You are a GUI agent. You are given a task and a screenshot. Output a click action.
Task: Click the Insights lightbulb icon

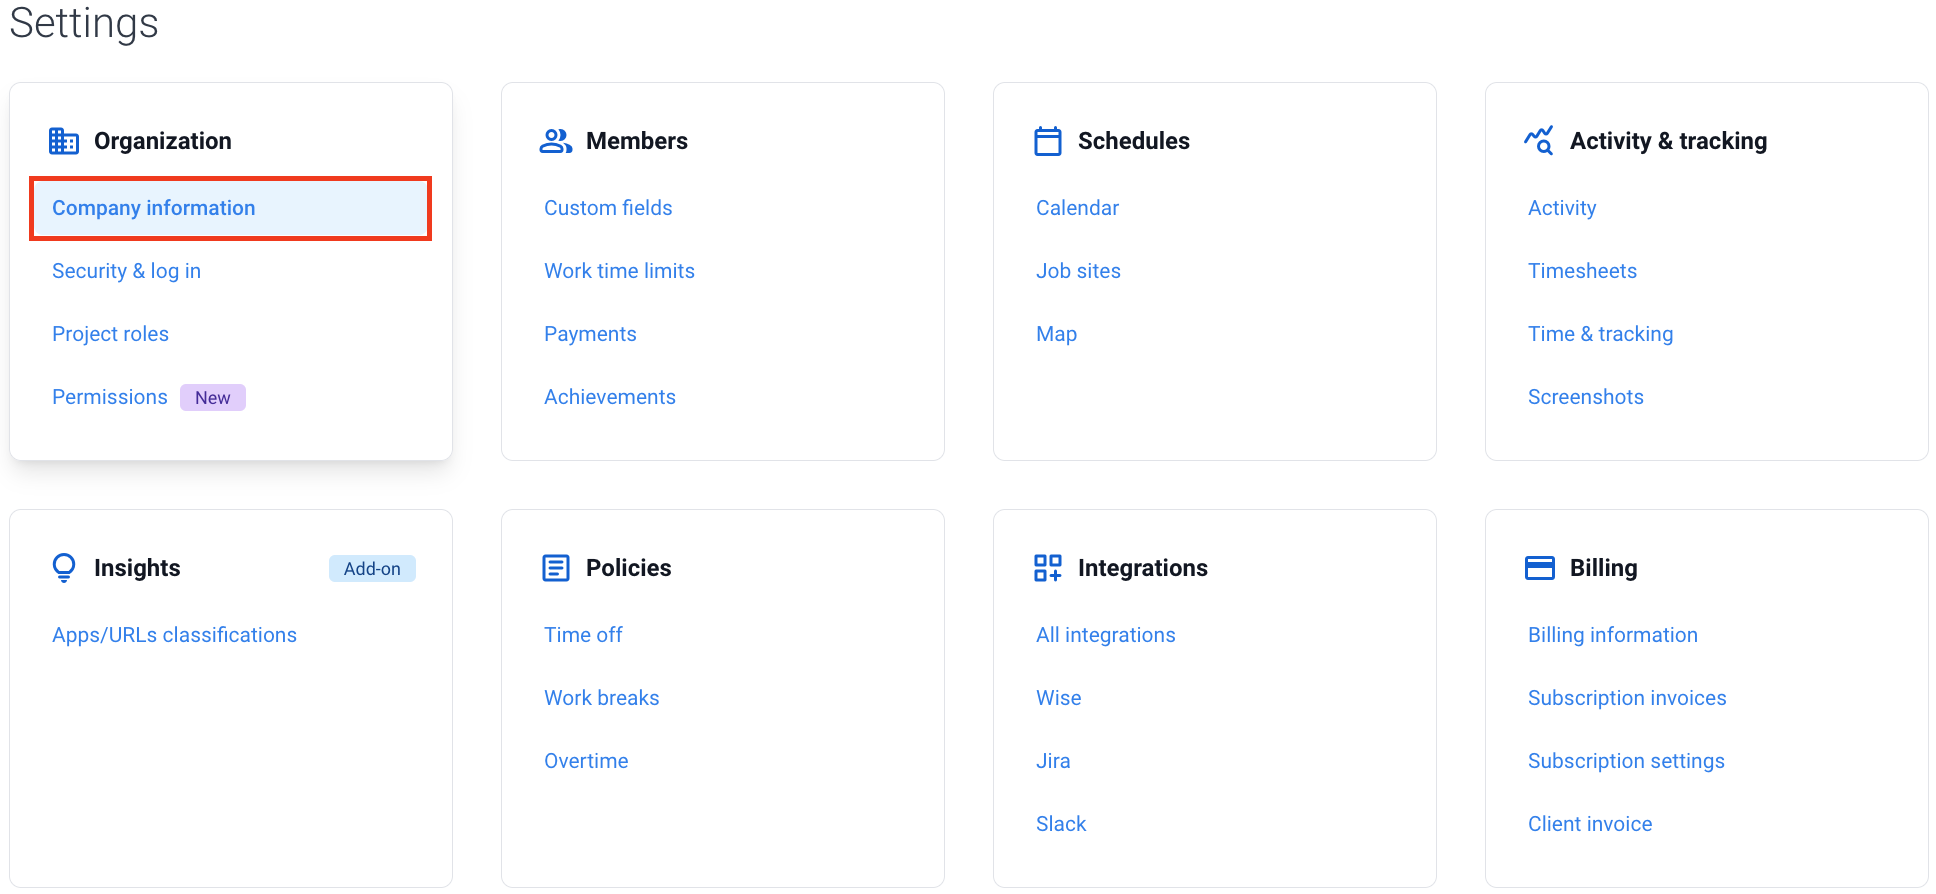click(64, 568)
